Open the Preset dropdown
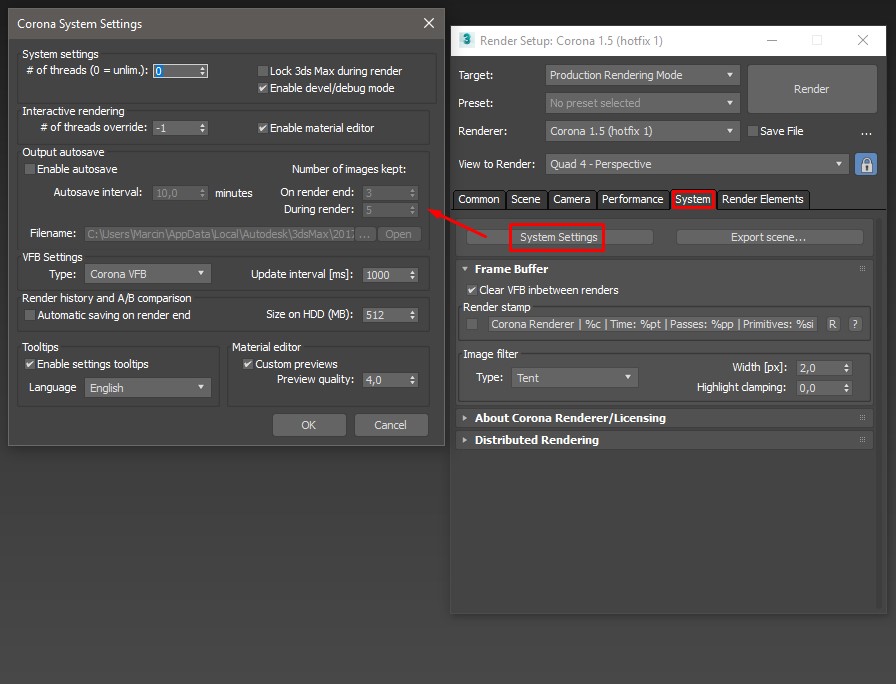The image size is (896, 684). coord(642,103)
